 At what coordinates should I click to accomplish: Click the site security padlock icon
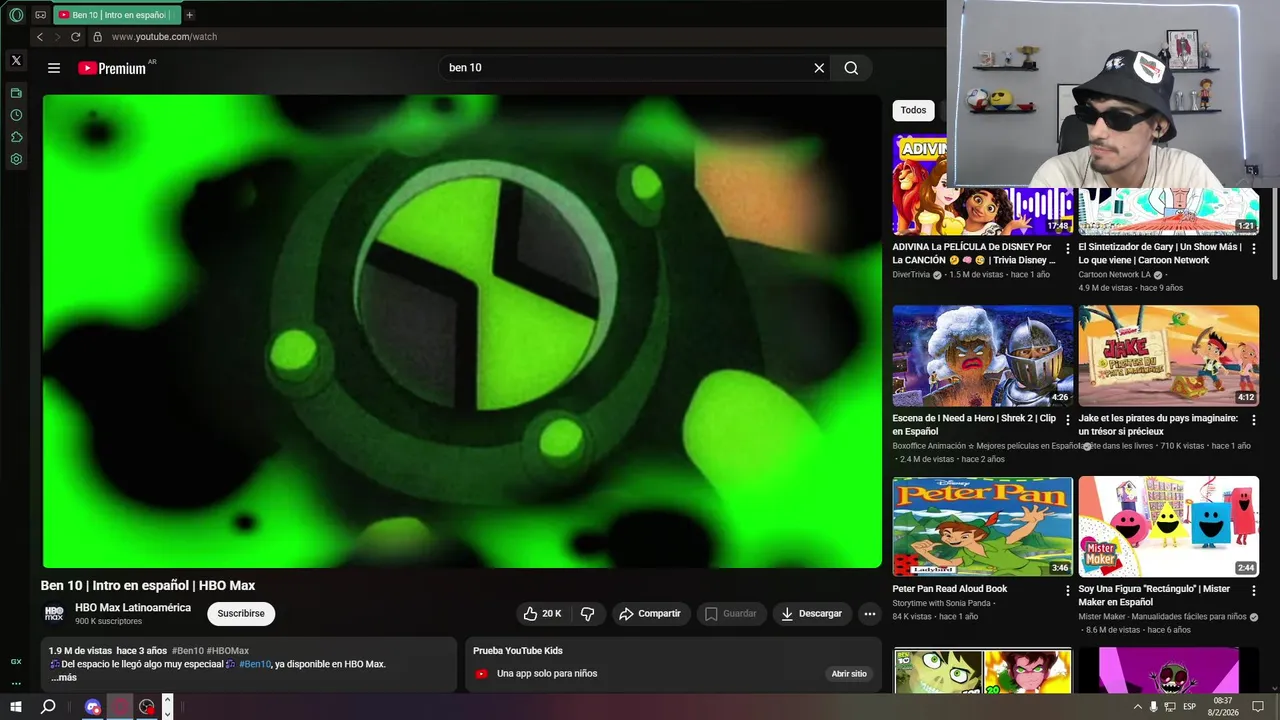coord(97,37)
